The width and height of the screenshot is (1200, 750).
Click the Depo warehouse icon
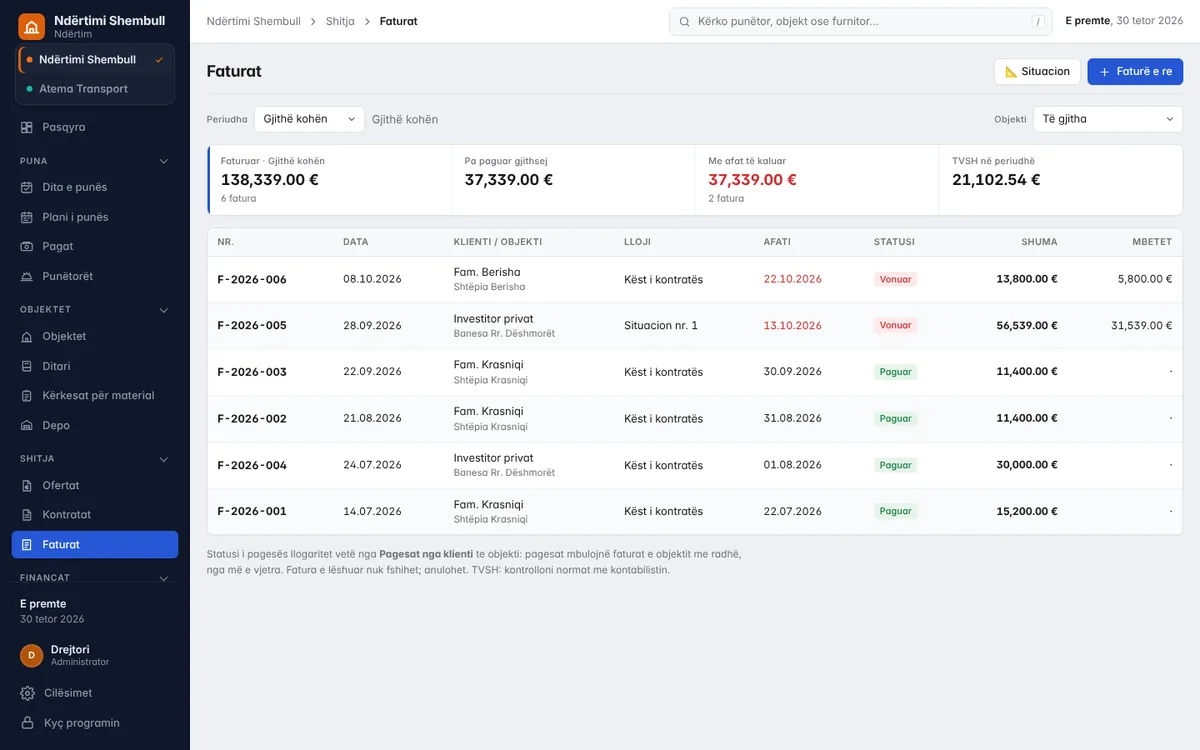point(27,425)
